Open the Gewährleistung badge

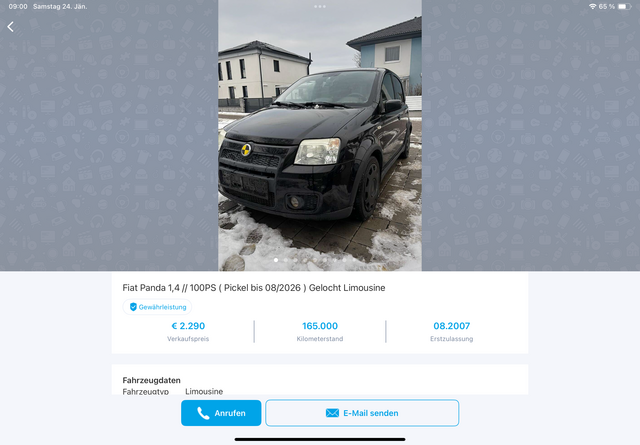158,307
